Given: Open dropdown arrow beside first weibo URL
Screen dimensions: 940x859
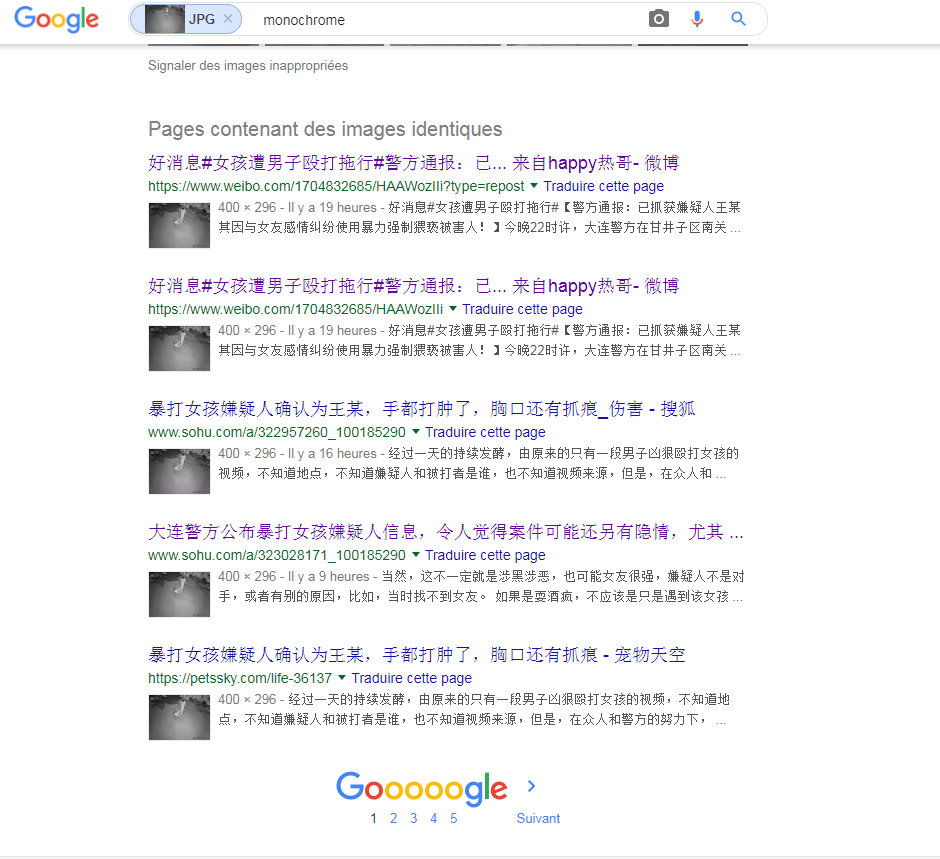Looking at the screenshot, I should 534,186.
